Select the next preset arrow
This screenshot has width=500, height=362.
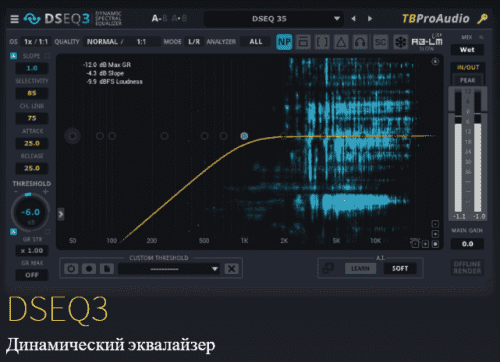370,19
